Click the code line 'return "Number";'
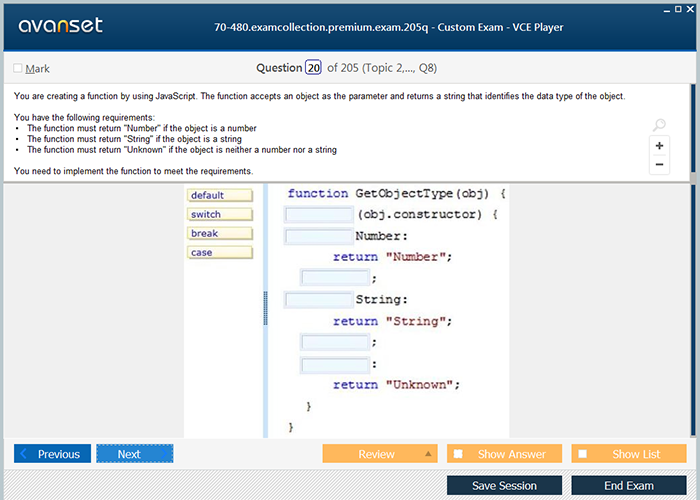The width and height of the screenshot is (700, 500). tap(392, 257)
